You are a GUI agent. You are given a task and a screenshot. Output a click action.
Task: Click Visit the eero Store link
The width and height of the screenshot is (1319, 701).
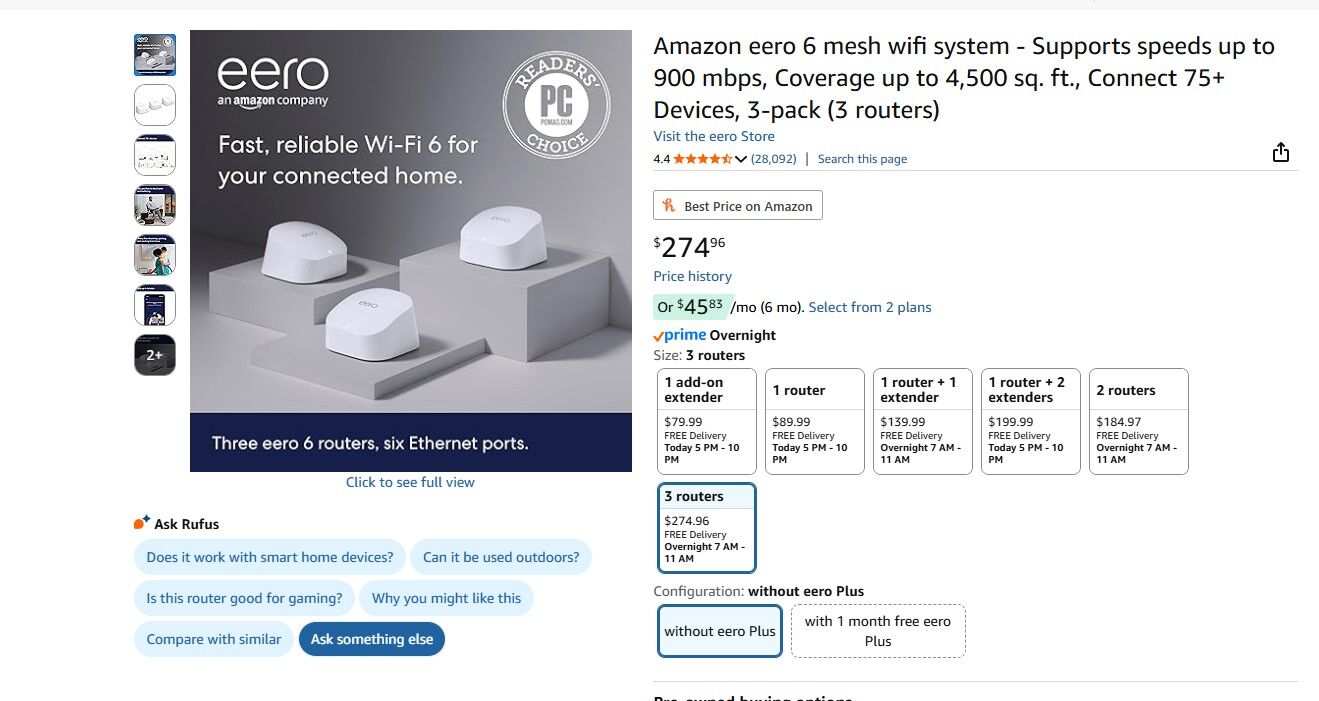point(713,136)
